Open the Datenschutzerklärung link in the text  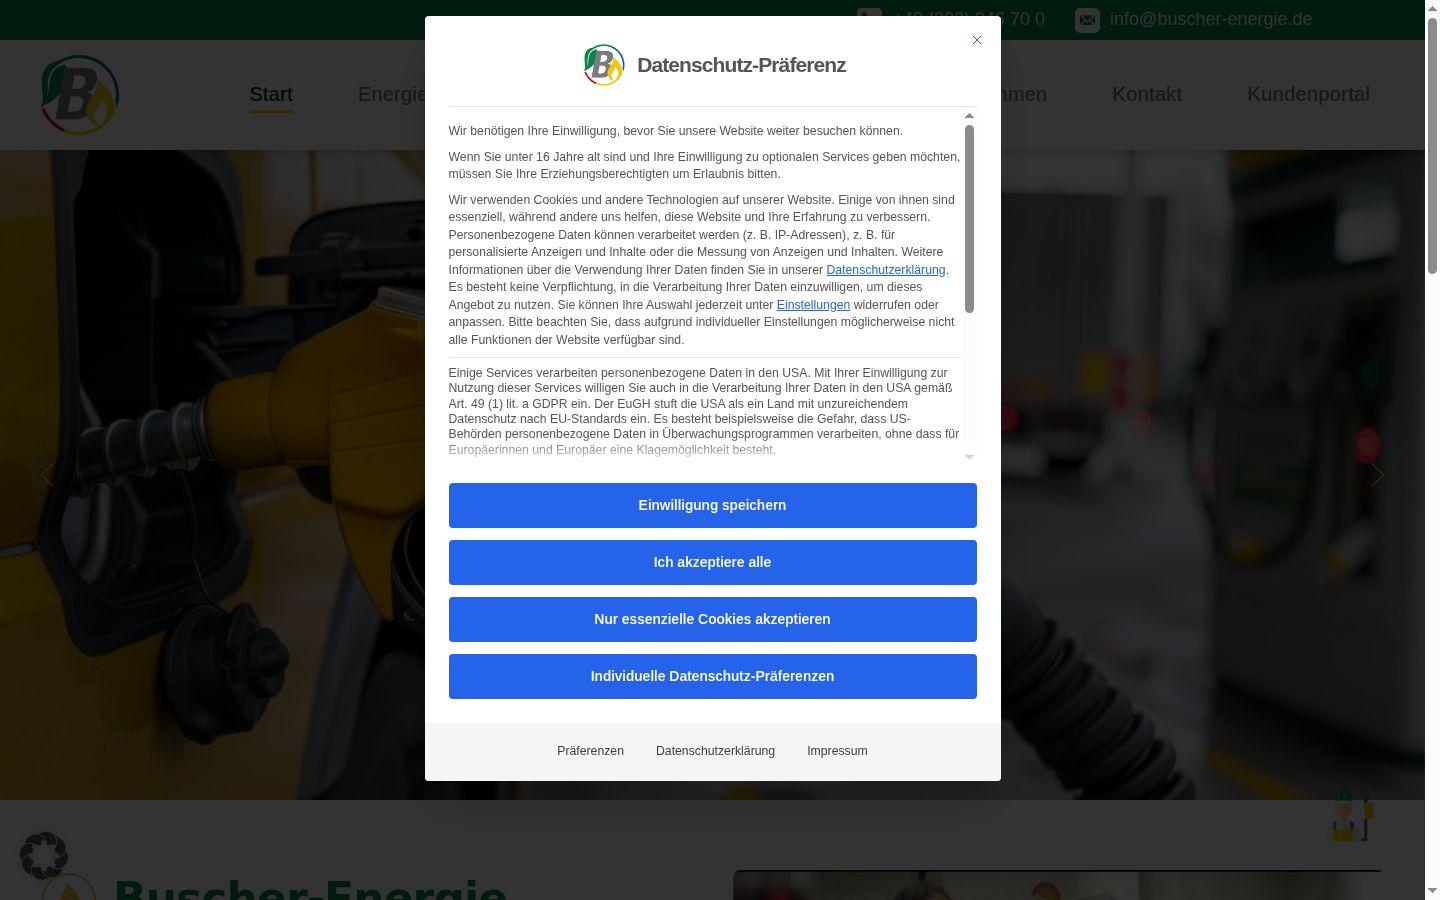(x=886, y=270)
